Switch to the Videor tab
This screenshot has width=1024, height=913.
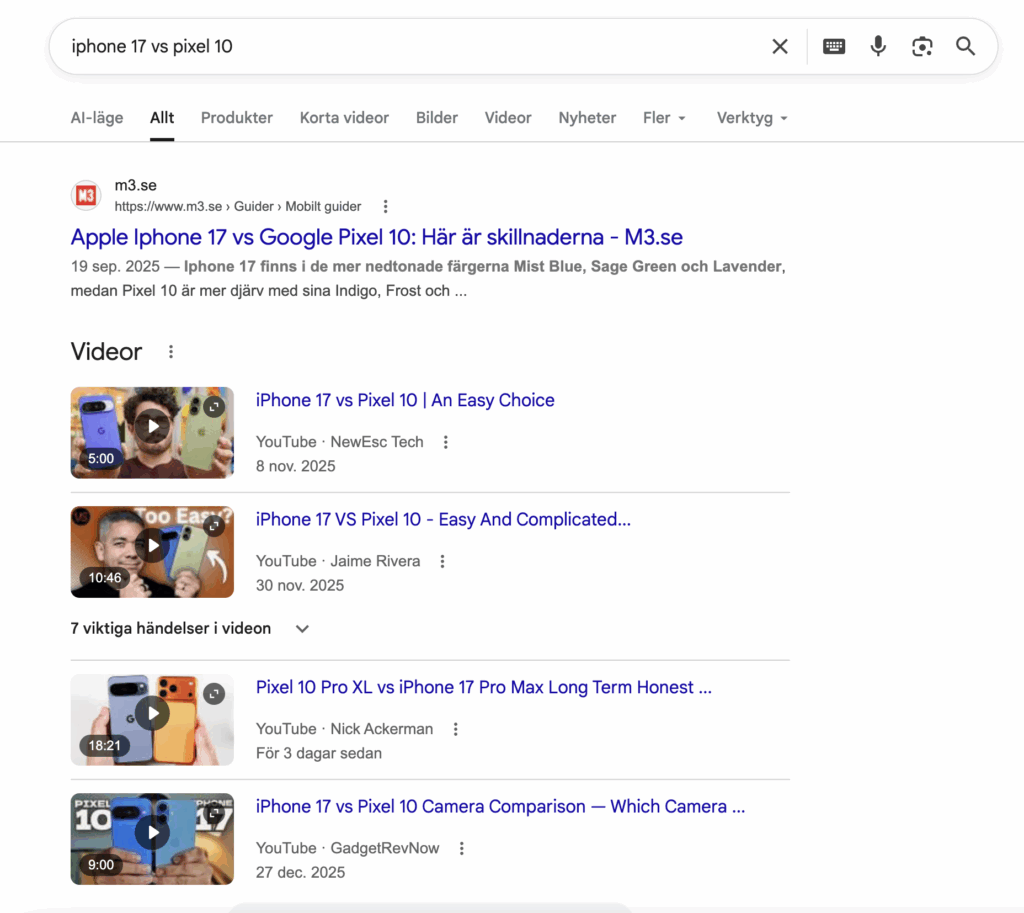pos(507,118)
